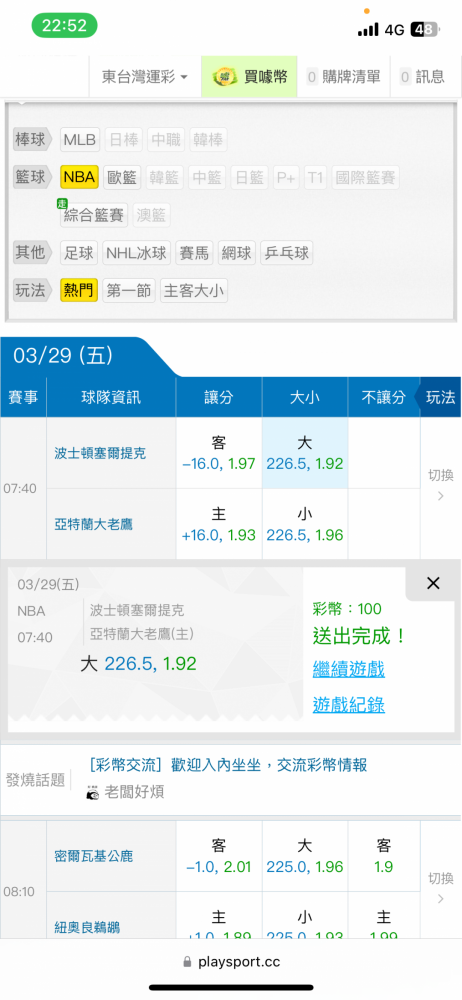Tap the 22:52 status bar clock

[64, 26]
